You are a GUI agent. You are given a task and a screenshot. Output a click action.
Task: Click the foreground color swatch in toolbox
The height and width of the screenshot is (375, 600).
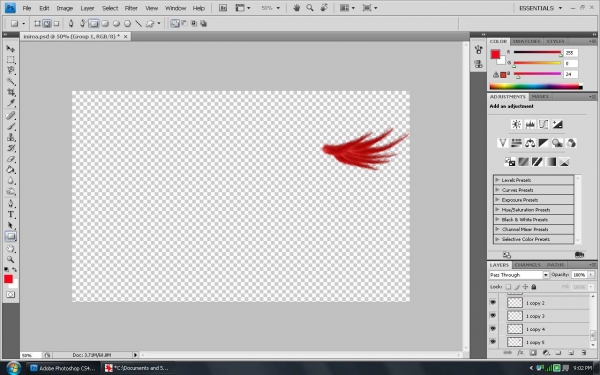pyautogui.click(x=8, y=279)
